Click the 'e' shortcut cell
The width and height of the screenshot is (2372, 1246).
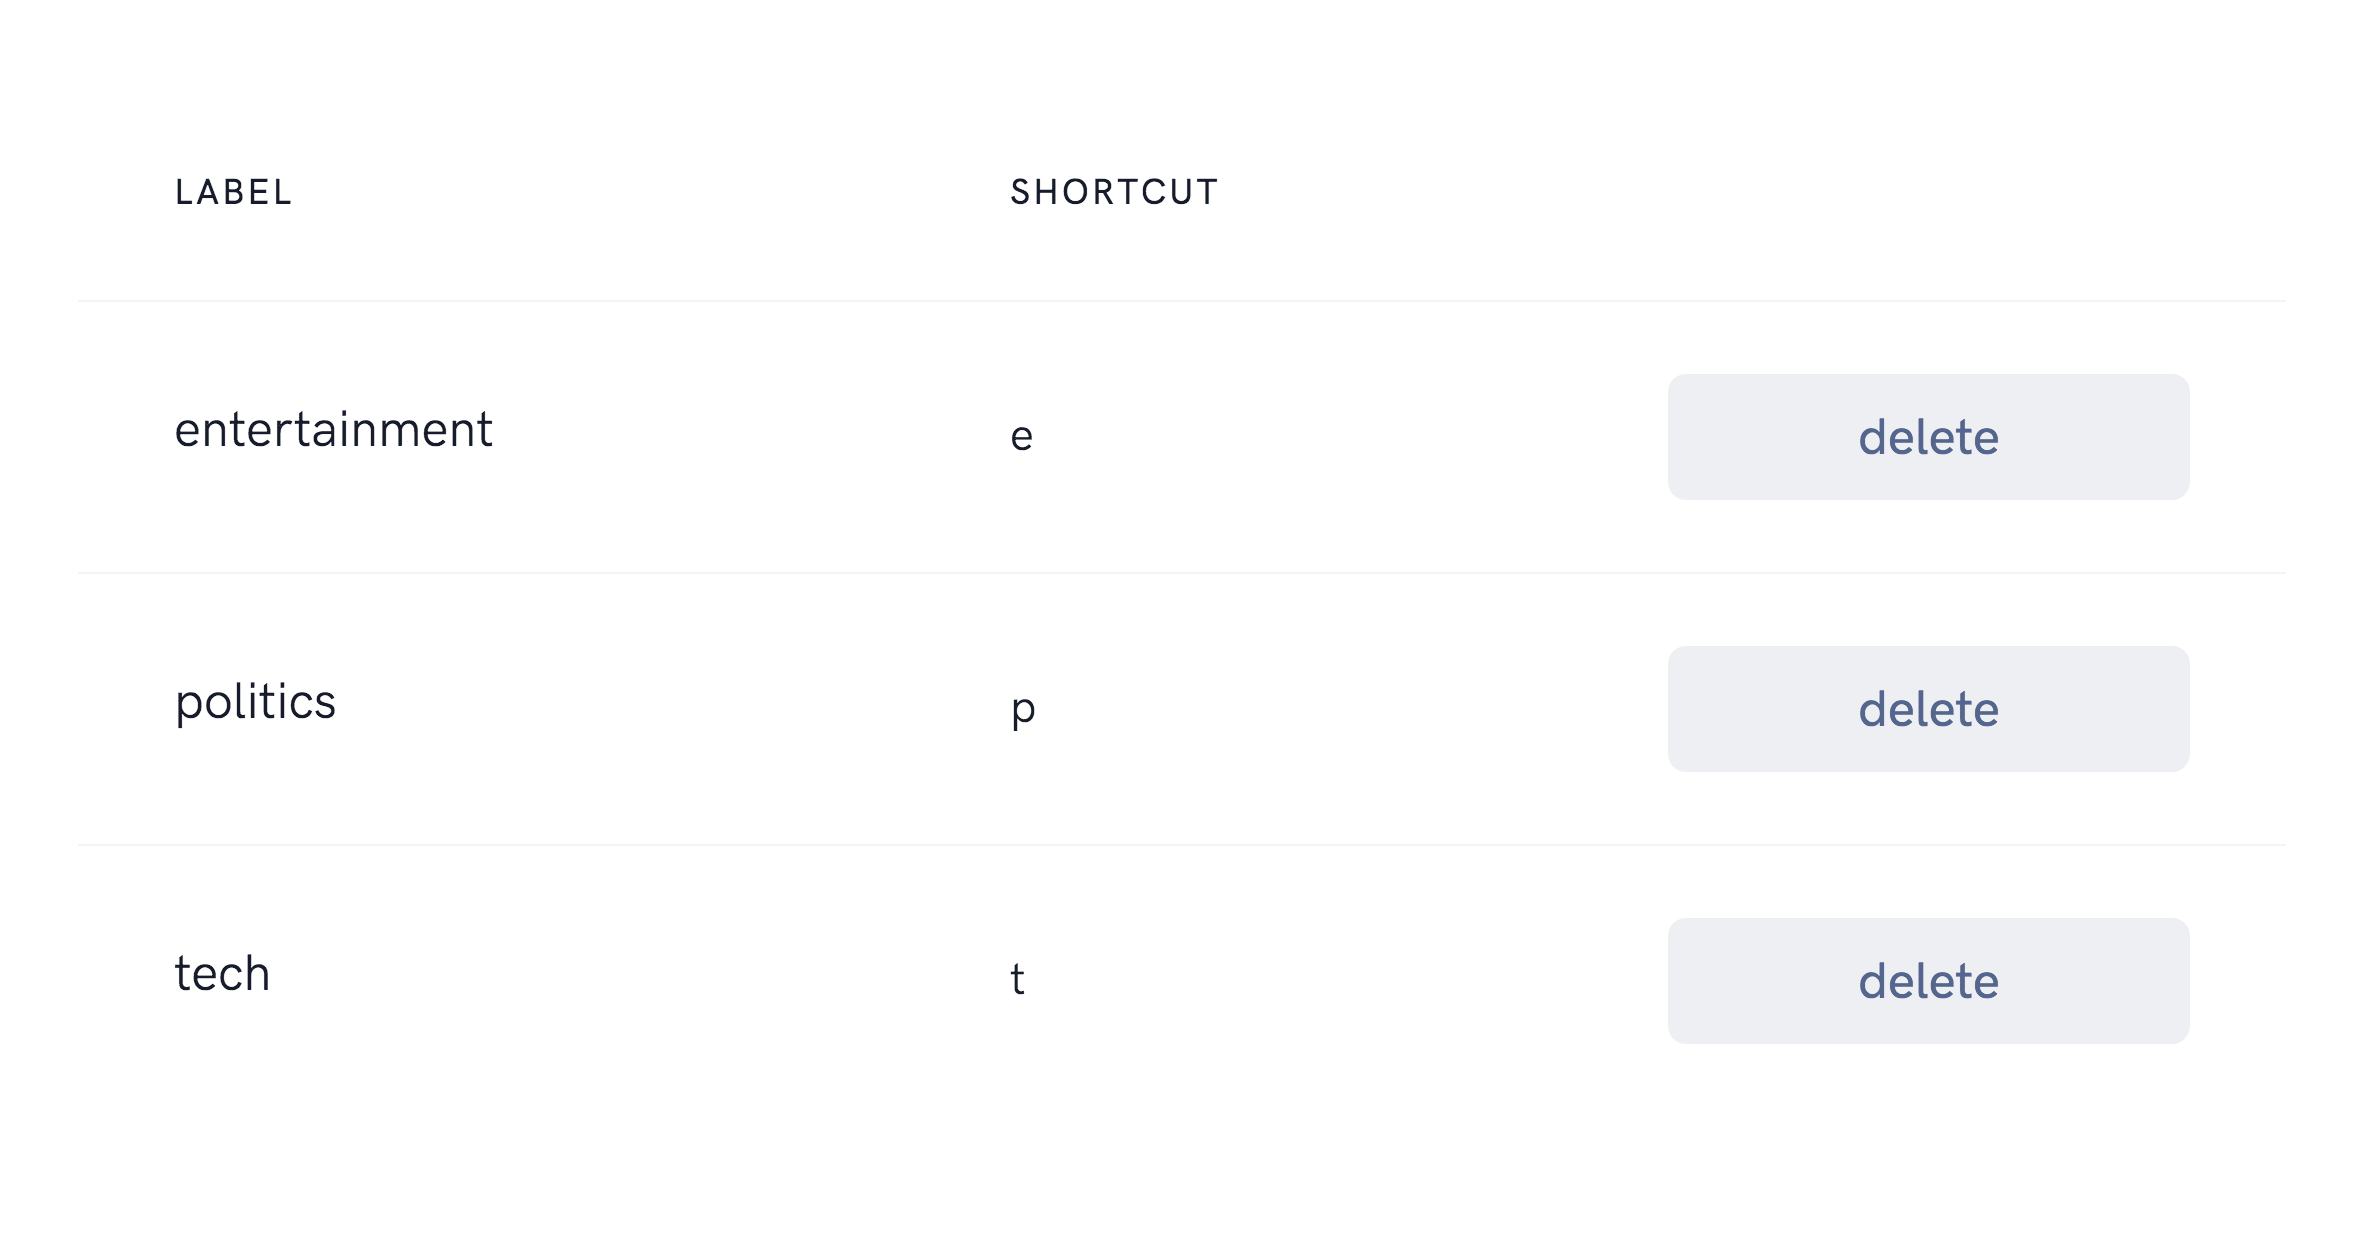click(x=1021, y=437)
